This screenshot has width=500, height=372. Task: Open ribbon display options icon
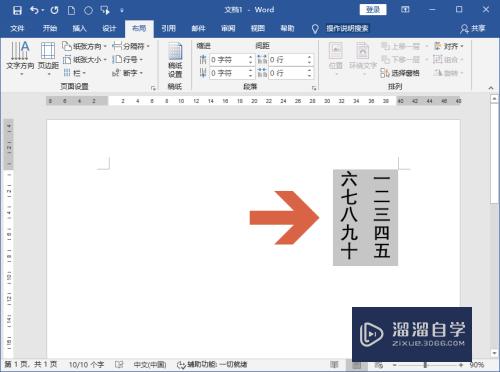[x=405, y=10]
